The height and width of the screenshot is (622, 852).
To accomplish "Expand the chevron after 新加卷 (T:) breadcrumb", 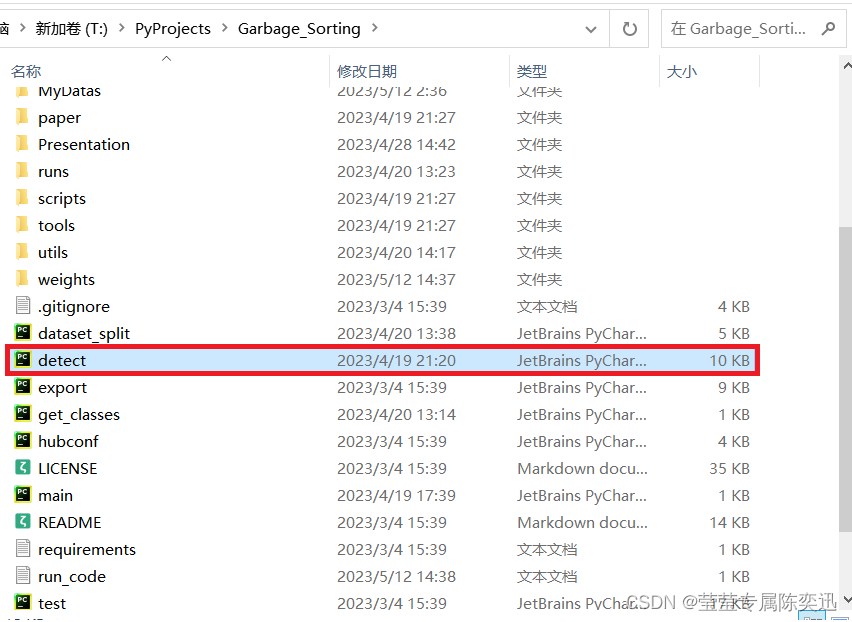I will [x=121, y=28].
